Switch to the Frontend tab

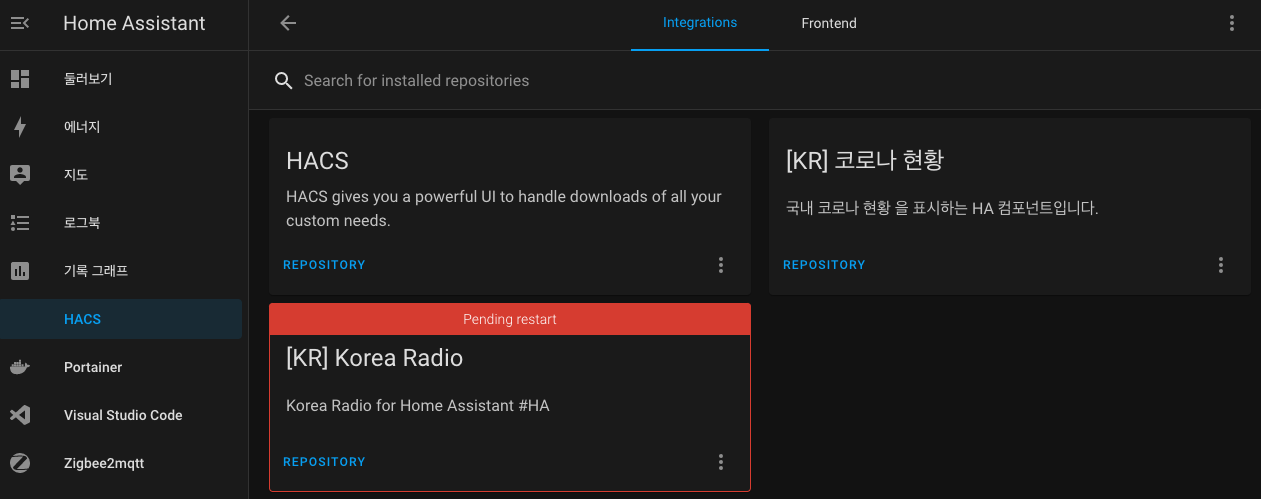829,23
